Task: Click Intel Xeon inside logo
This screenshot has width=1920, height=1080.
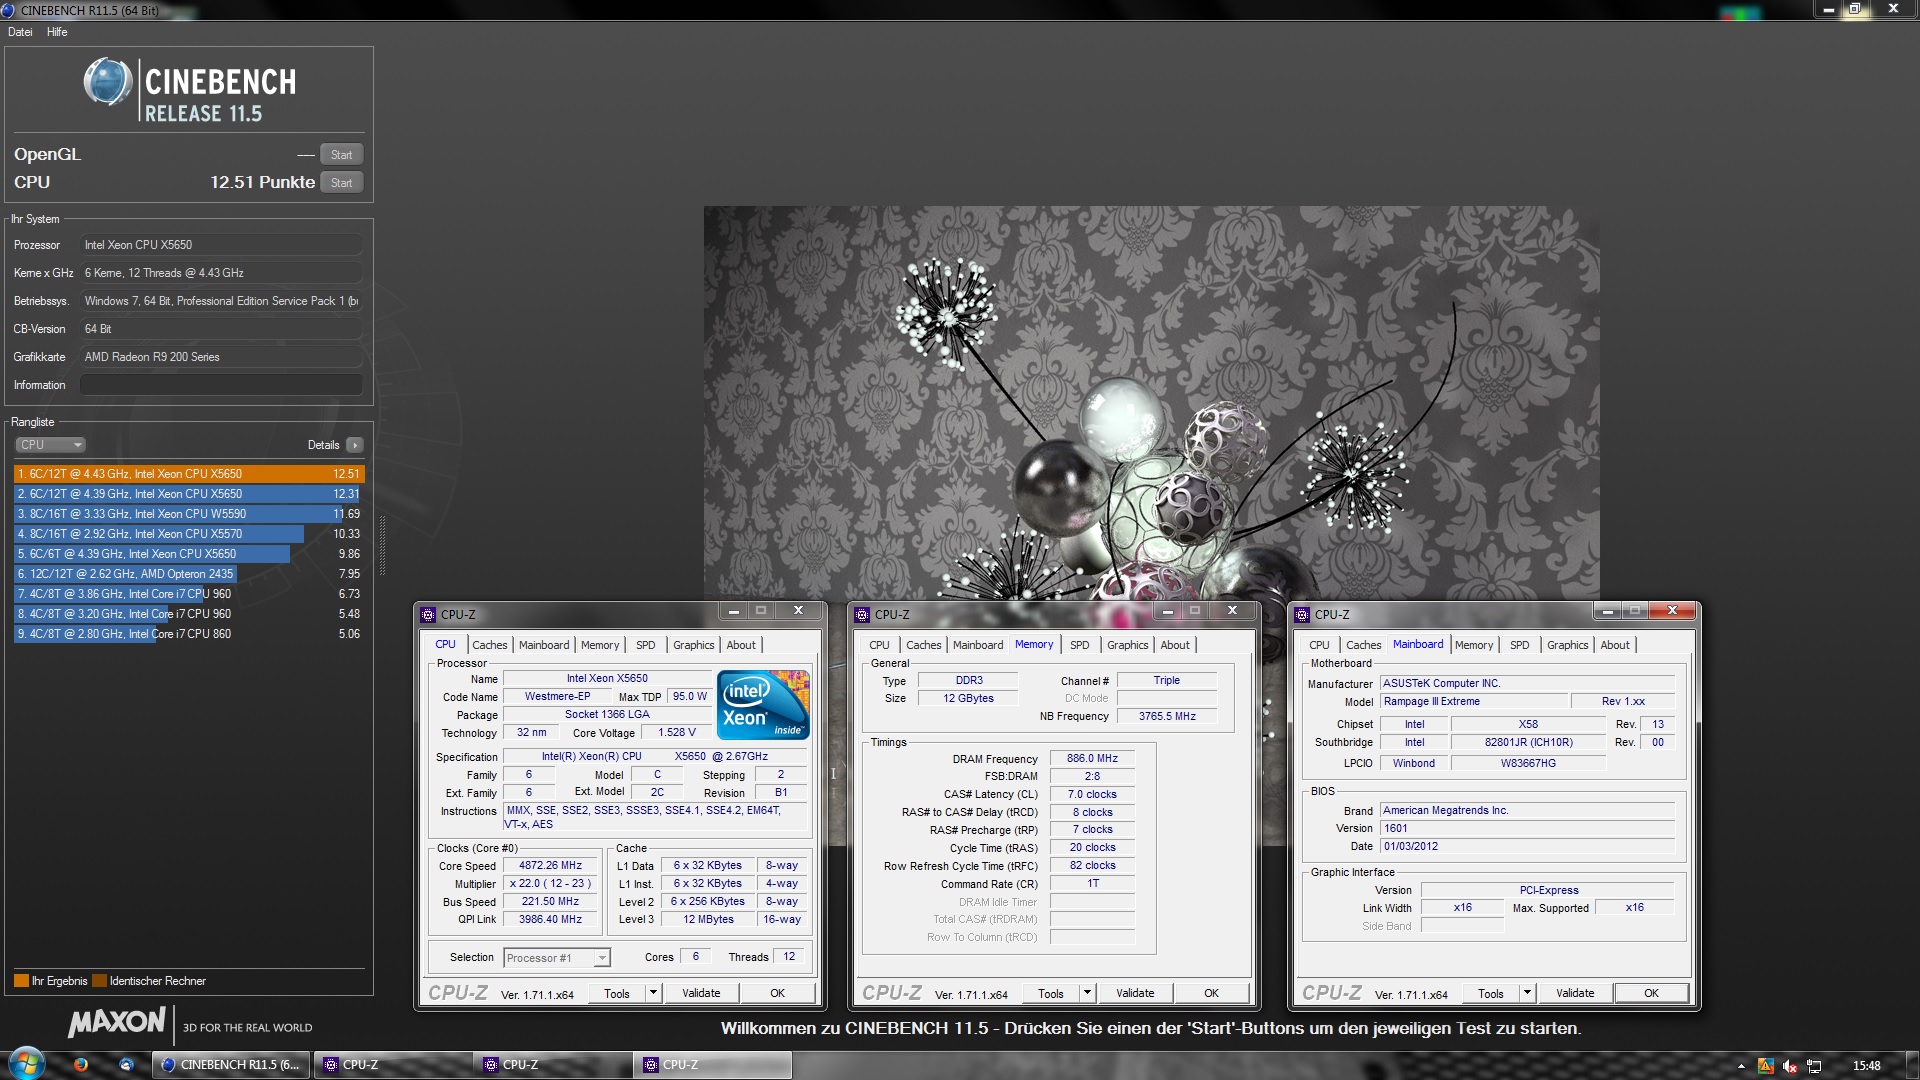Action: [765, 705]
